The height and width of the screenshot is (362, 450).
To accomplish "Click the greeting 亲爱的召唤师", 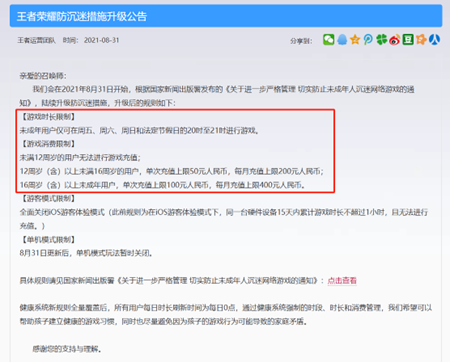I will pyautogui.click(x=43, y=76).
